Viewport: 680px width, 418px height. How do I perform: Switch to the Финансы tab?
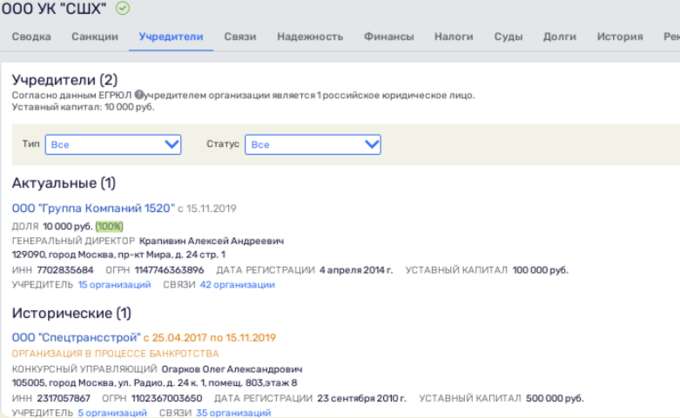coord(389,36)
